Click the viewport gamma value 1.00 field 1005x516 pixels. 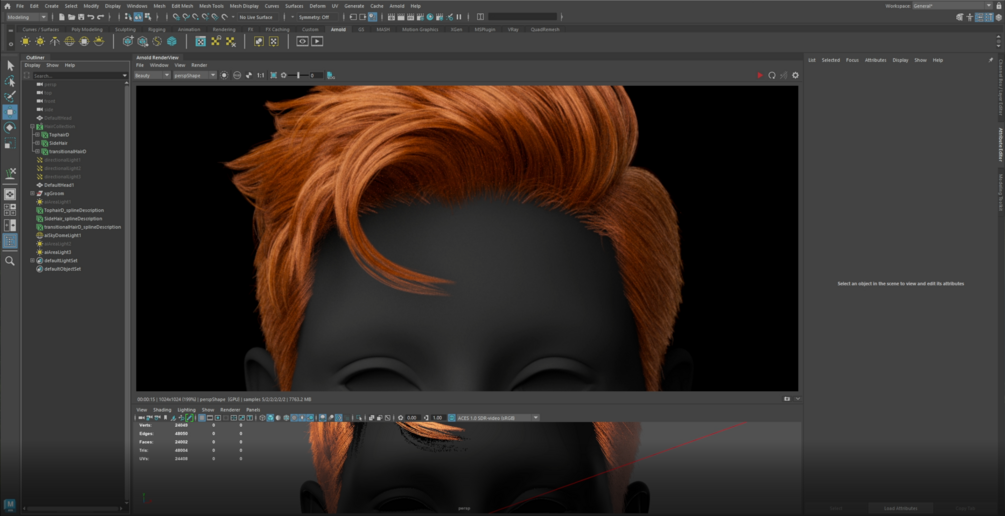[x=438, y=417]
